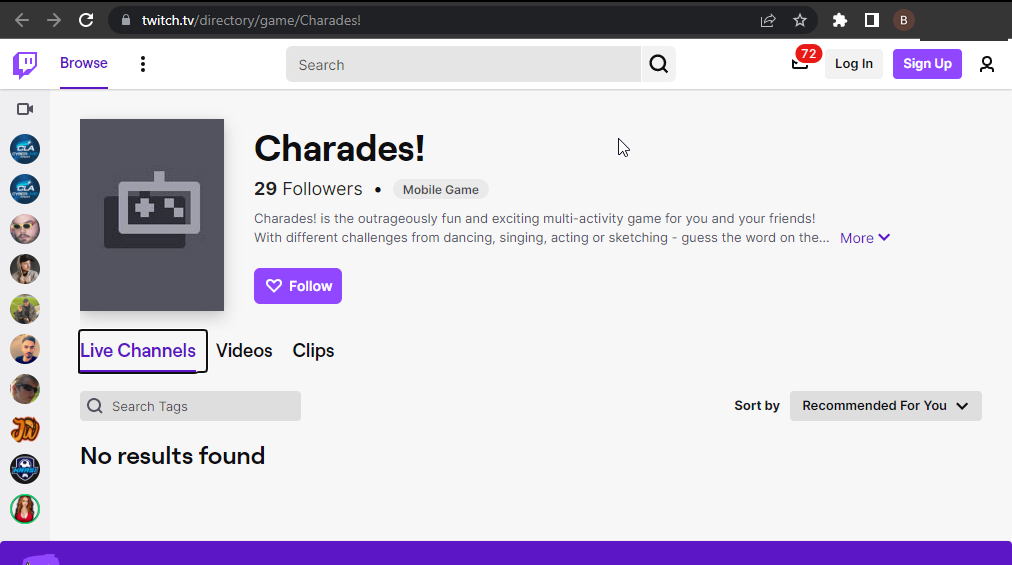Image resolution: width=1012 pixels, height=565 pixels.
Task: Click the Mobile Game tag
Action: [x=441, y=190]
